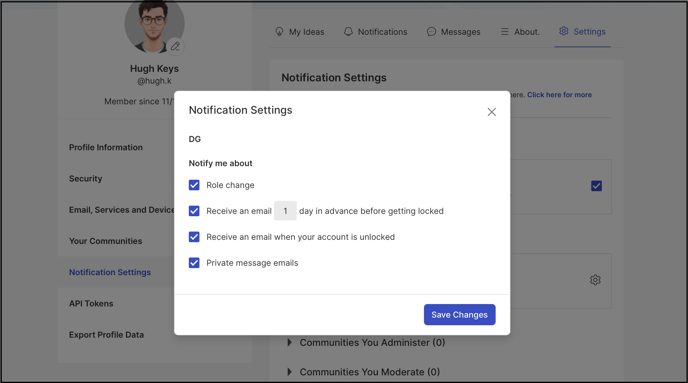The image size is (688, 383).
Task: Open API Tokens in the sidebar
Action: [x=91, y=303]
